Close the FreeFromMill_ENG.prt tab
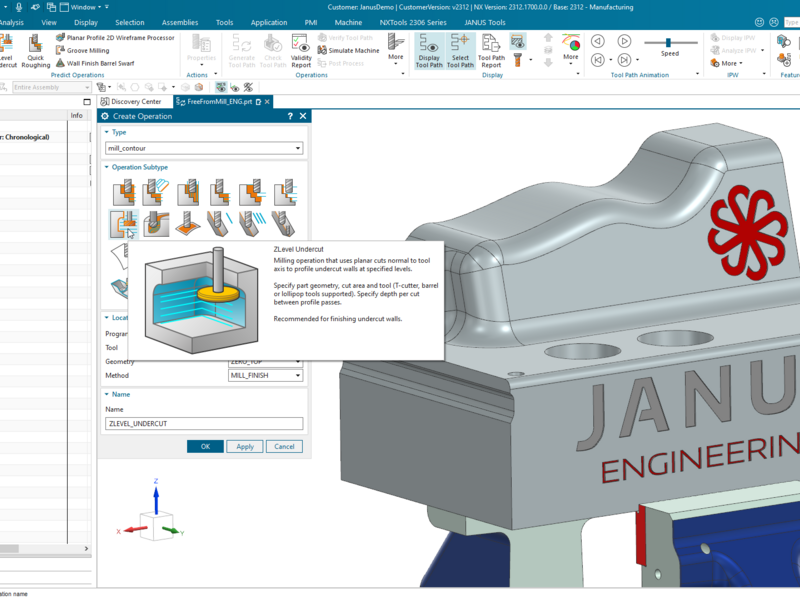Image resolution: width=800 pixels, height=600 pixels. pyautogui.click(x=267, y=102)
